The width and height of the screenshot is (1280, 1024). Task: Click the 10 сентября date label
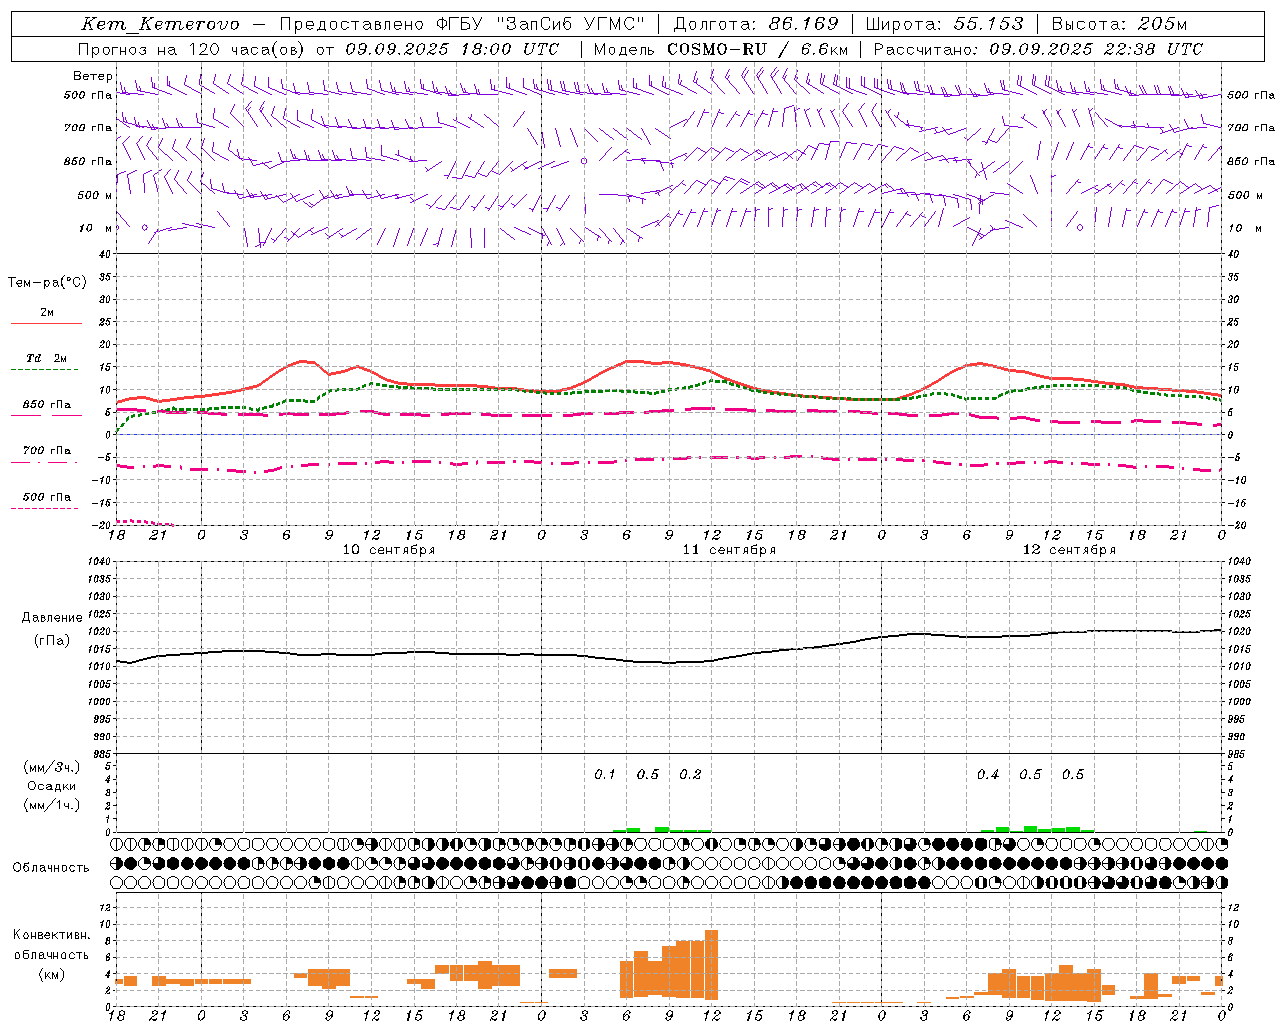[x=389, y=549]
